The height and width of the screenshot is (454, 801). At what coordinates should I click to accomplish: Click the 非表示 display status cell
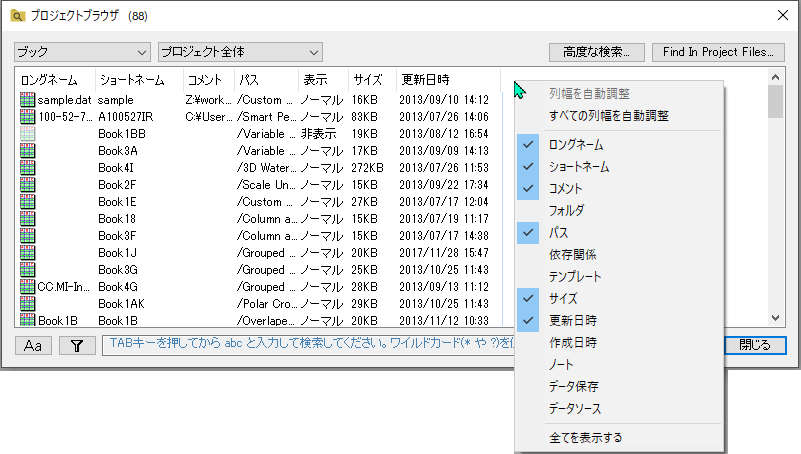pyautogui.click(x=318, y=134)
